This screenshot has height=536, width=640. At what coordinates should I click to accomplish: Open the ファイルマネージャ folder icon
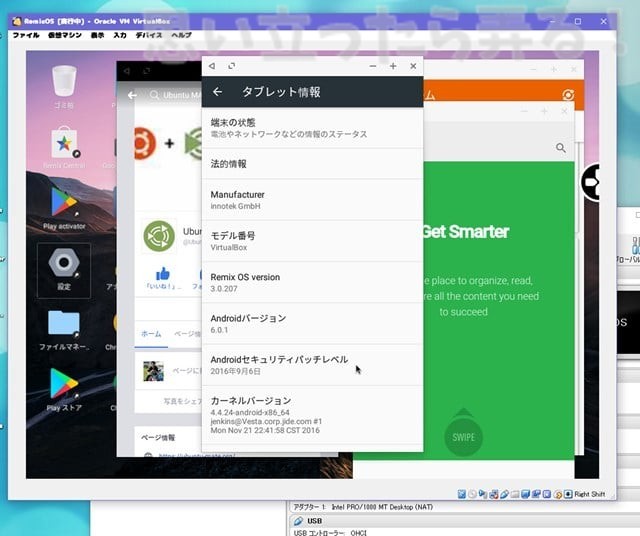pyautogui.click(x=64, y=330)
